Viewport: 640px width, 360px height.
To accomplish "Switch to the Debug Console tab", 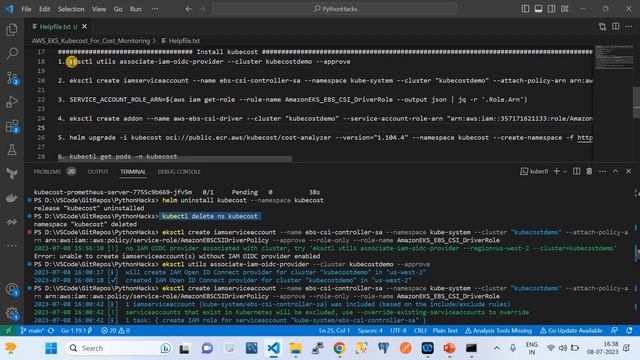I will (x=179, y=172).
